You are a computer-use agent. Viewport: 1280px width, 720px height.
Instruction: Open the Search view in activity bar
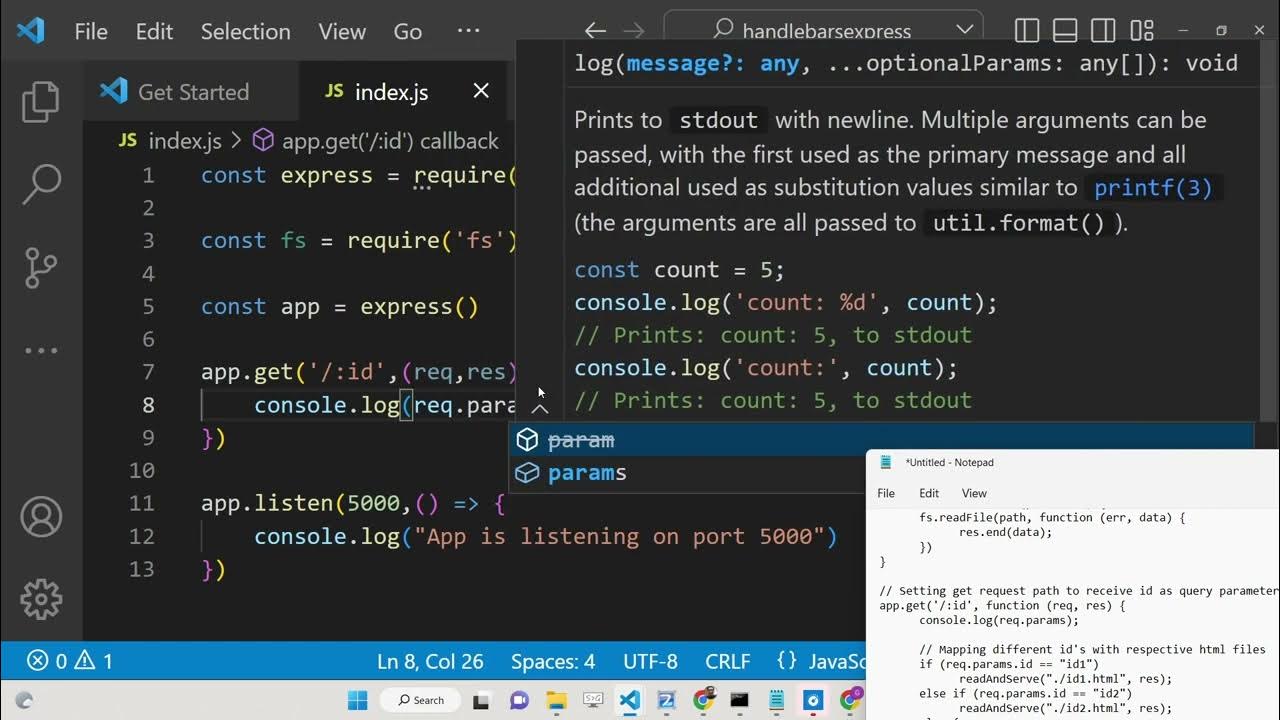[x=41, y=184]
